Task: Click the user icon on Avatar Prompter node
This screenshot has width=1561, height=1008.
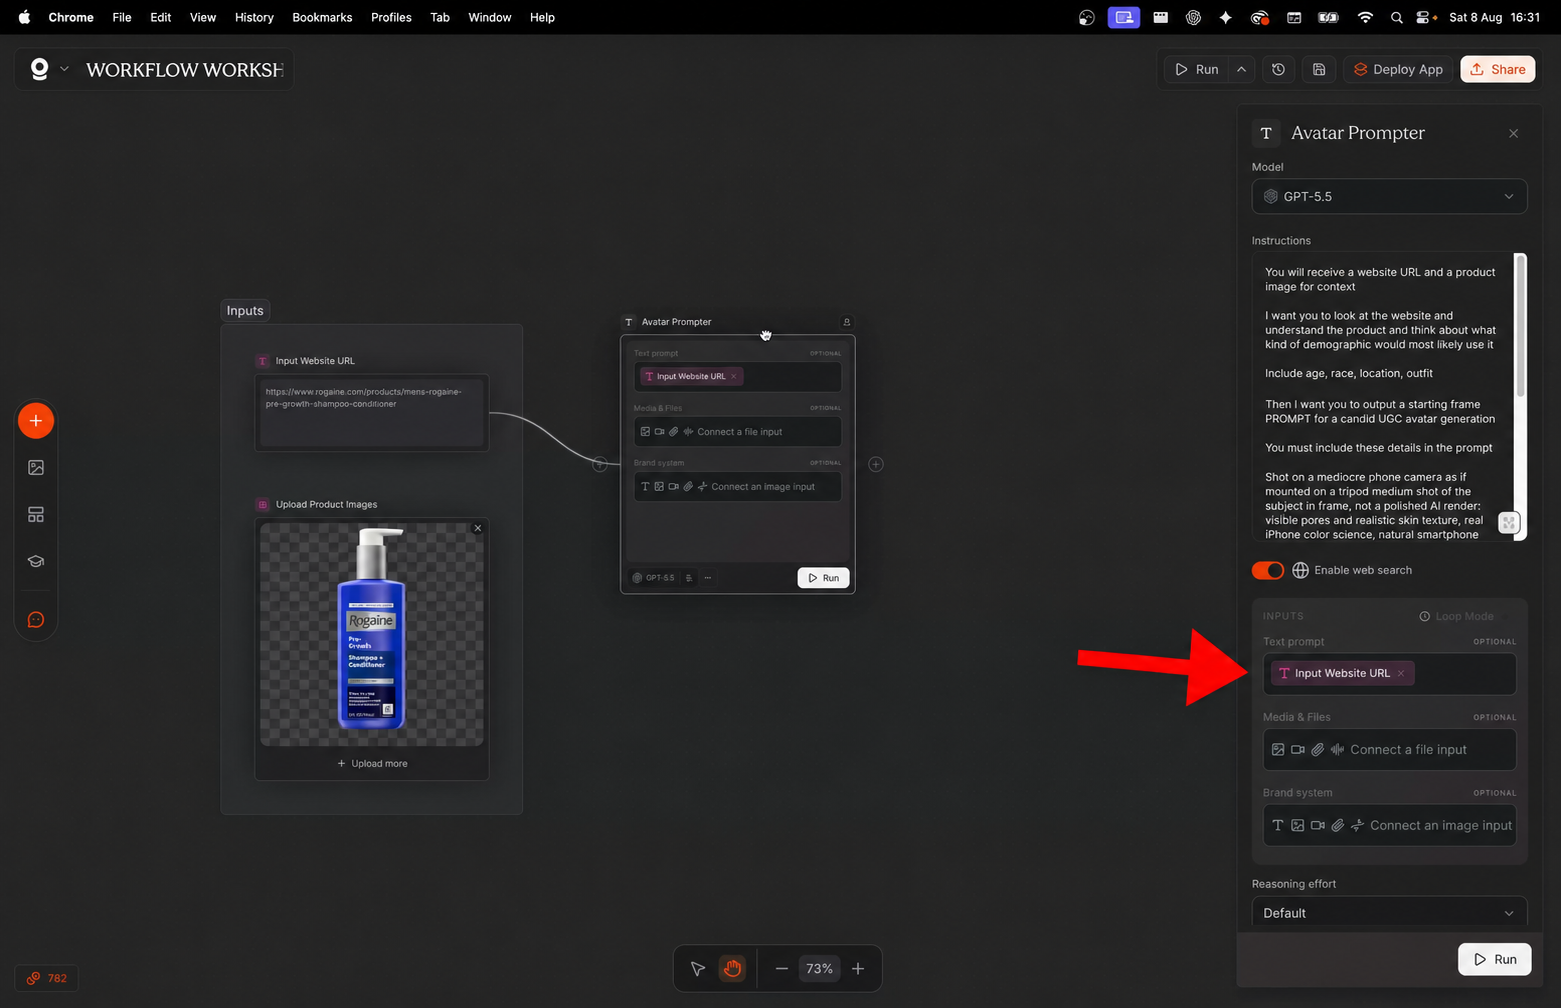Action: pos(847,322)
